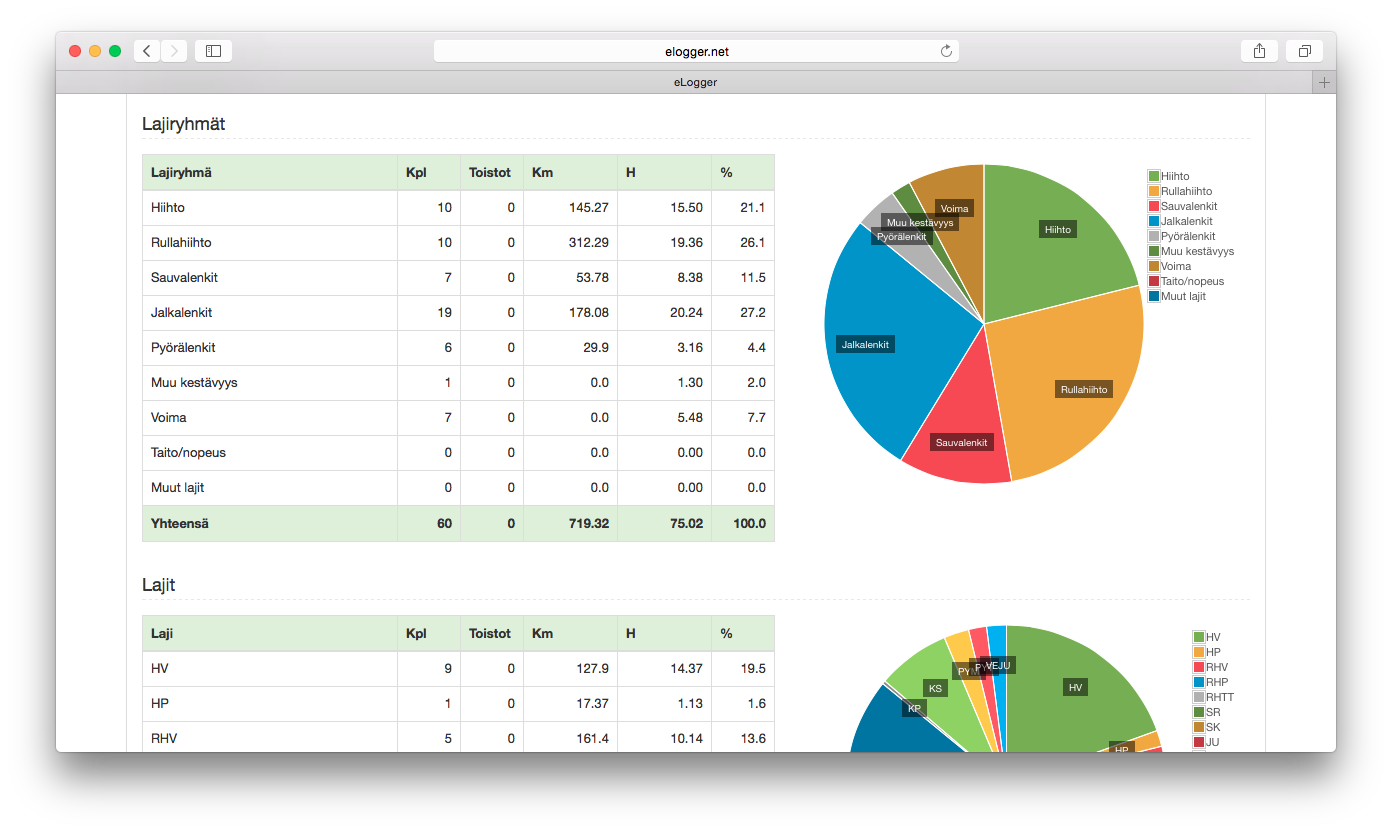Click the Muu kestävyys pie label
The width and height of the screenshot is (1392, 832).
click(920, 222)
